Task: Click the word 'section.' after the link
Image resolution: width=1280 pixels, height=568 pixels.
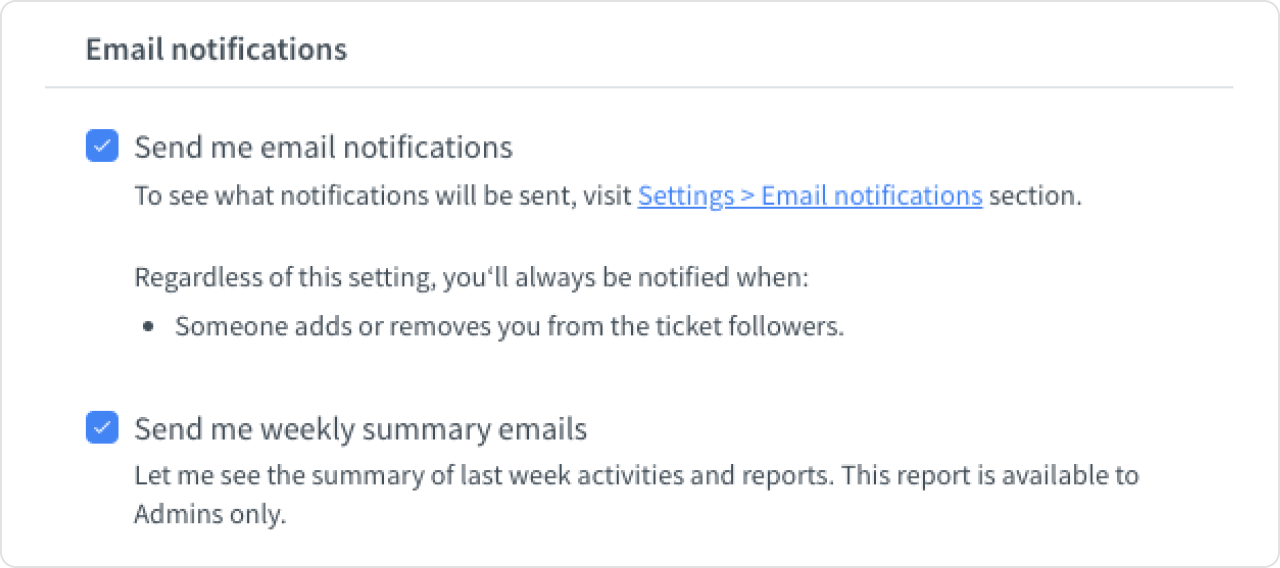Action: 1035,196
